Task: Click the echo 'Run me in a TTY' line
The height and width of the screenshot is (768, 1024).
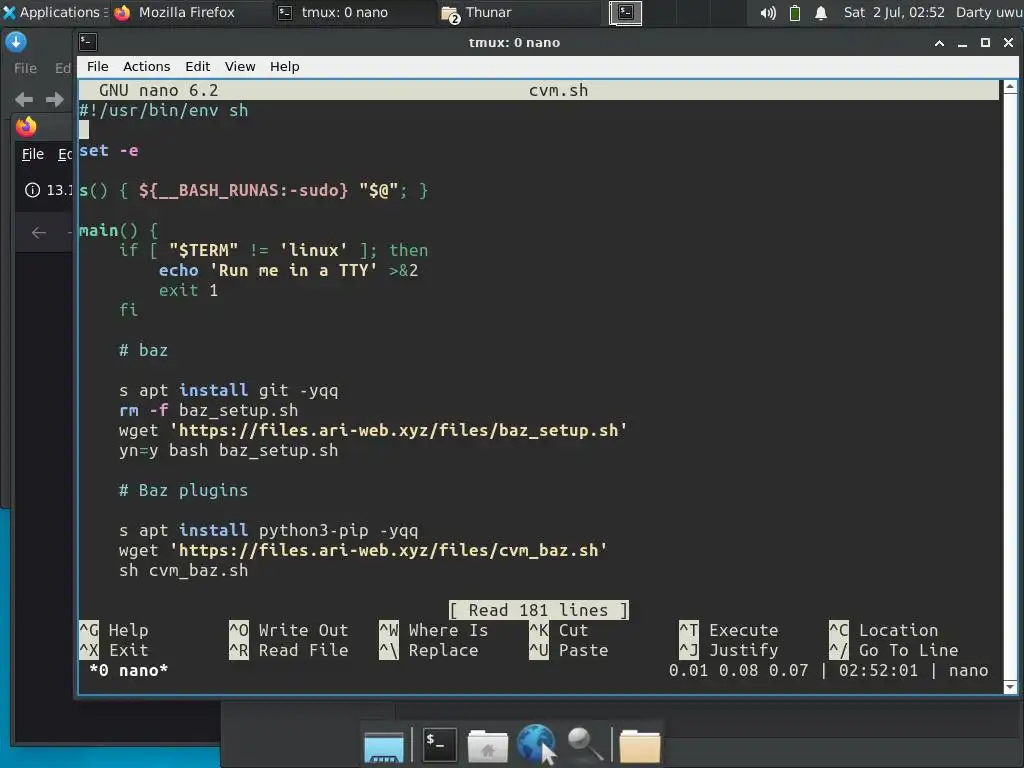Action: pyautogui.click(x=289, y=270)
